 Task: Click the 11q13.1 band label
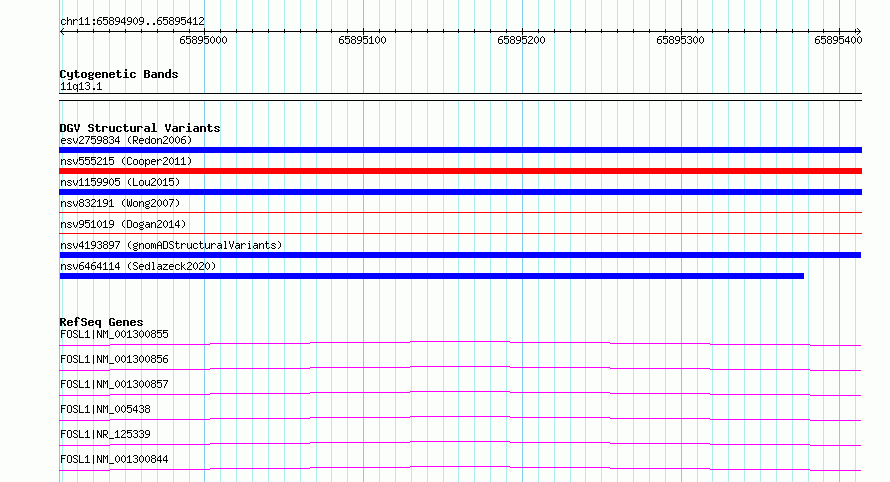point(81,86)
